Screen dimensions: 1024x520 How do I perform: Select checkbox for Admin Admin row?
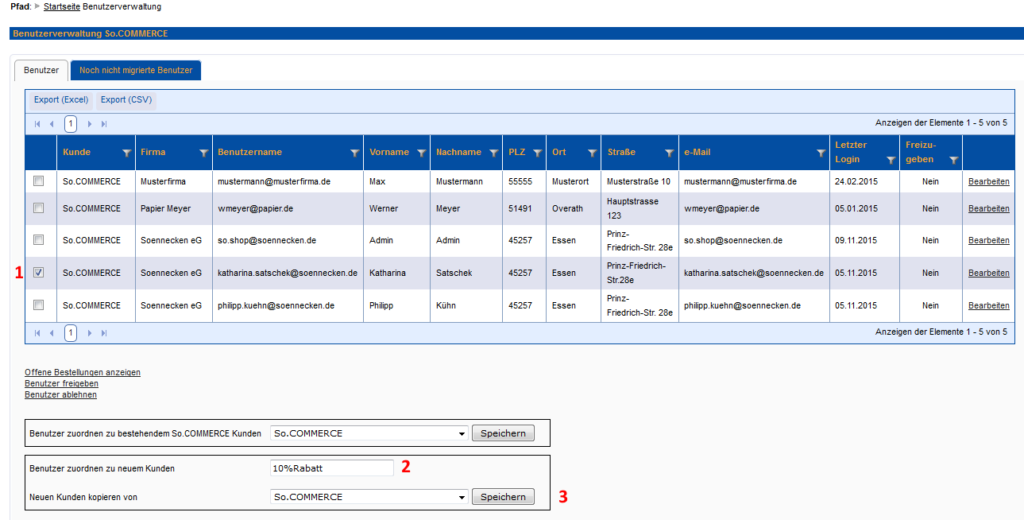39,240
